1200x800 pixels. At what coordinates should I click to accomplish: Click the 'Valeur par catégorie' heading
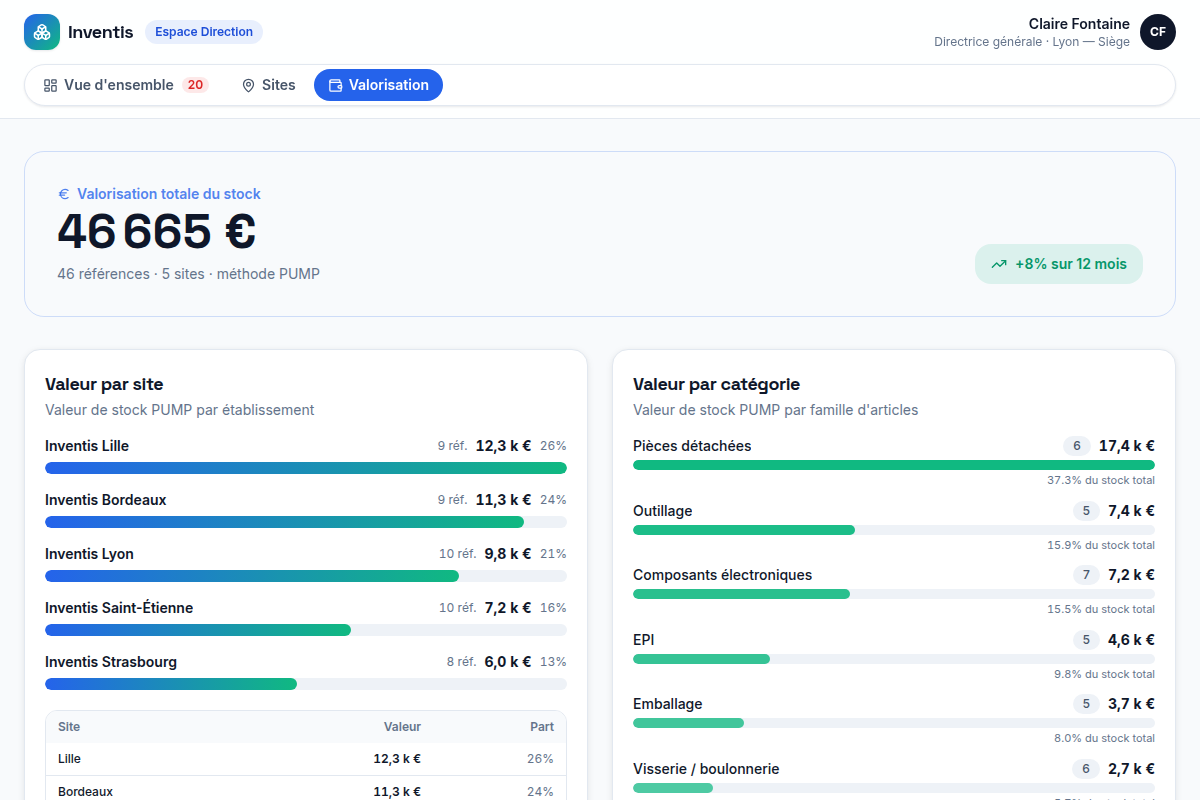716,384
